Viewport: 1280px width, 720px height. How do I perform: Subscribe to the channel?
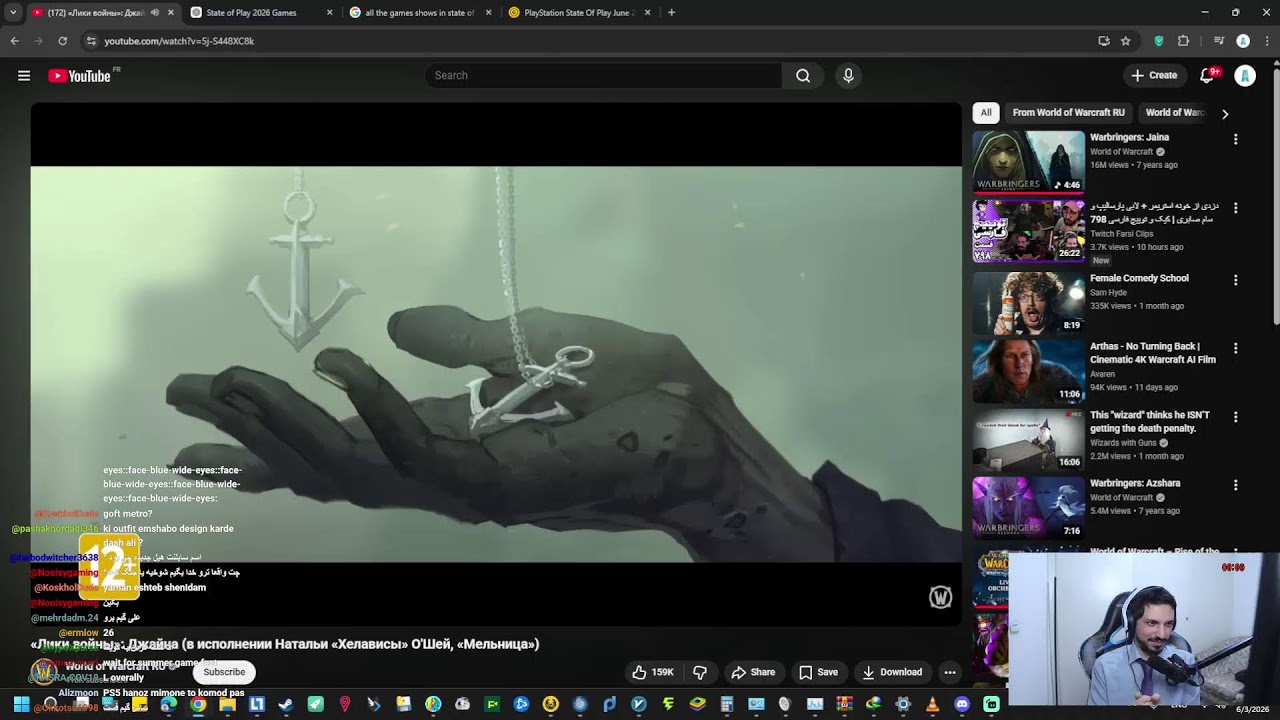point(224,672)
